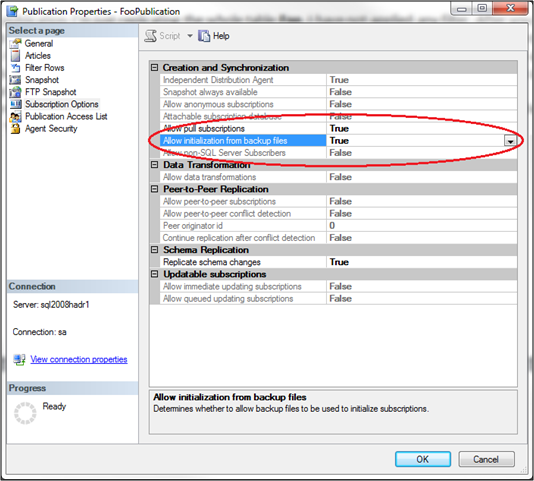
Task: Open the Script dropdown arrow
Action: coord(190,36)
